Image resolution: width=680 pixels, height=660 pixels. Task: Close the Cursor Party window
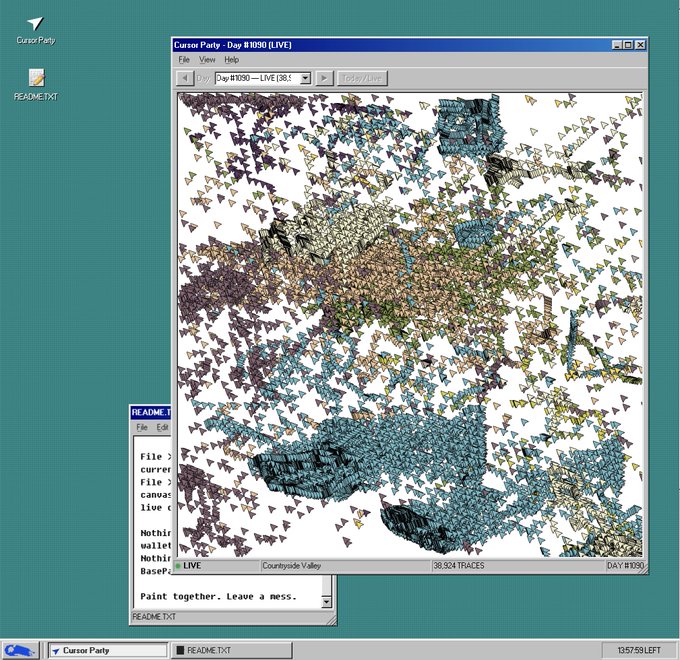(x=640, y=45)
